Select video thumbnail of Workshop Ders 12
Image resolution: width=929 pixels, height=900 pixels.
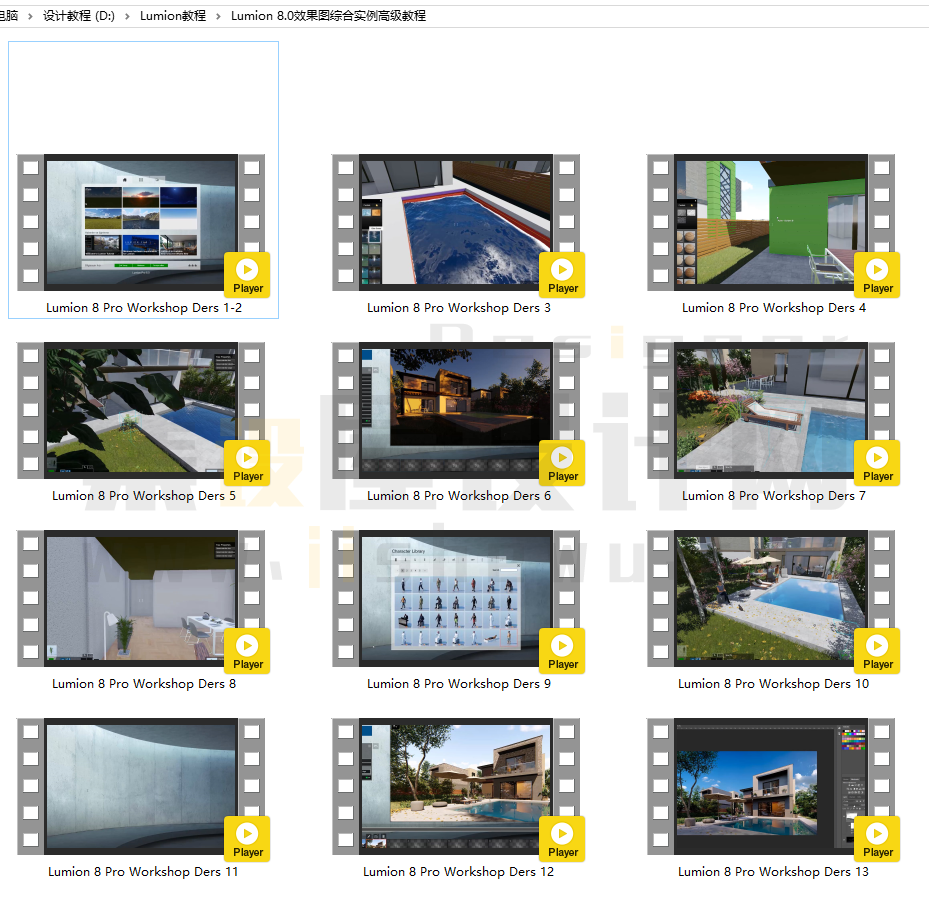coord(456,786)
